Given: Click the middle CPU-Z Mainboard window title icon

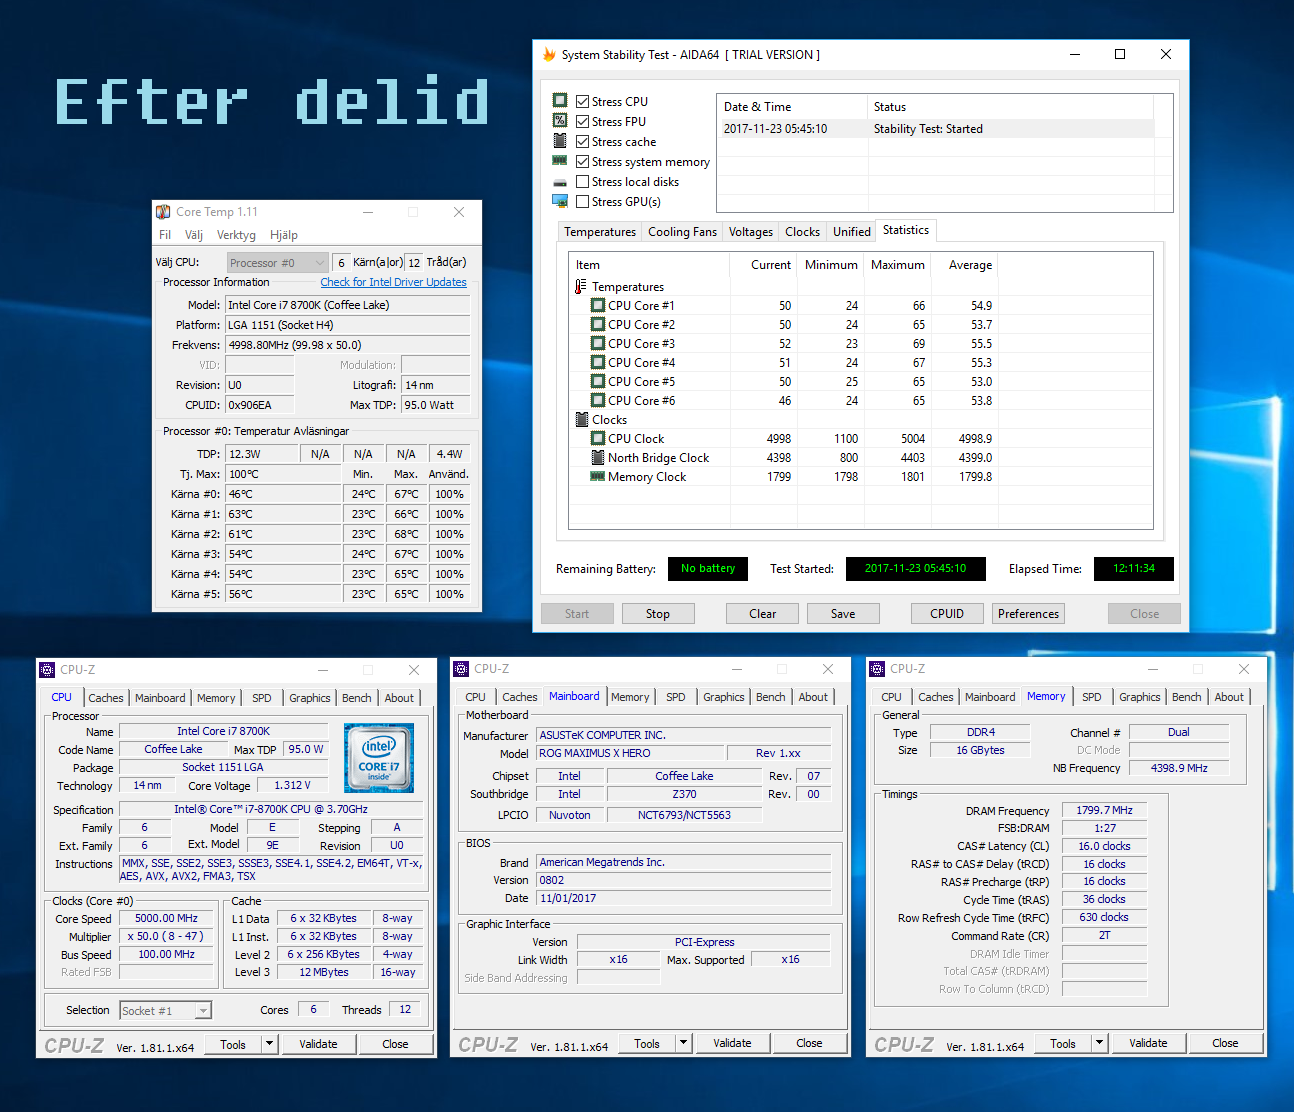Looking at the screenshot, I should coord(461,669).
